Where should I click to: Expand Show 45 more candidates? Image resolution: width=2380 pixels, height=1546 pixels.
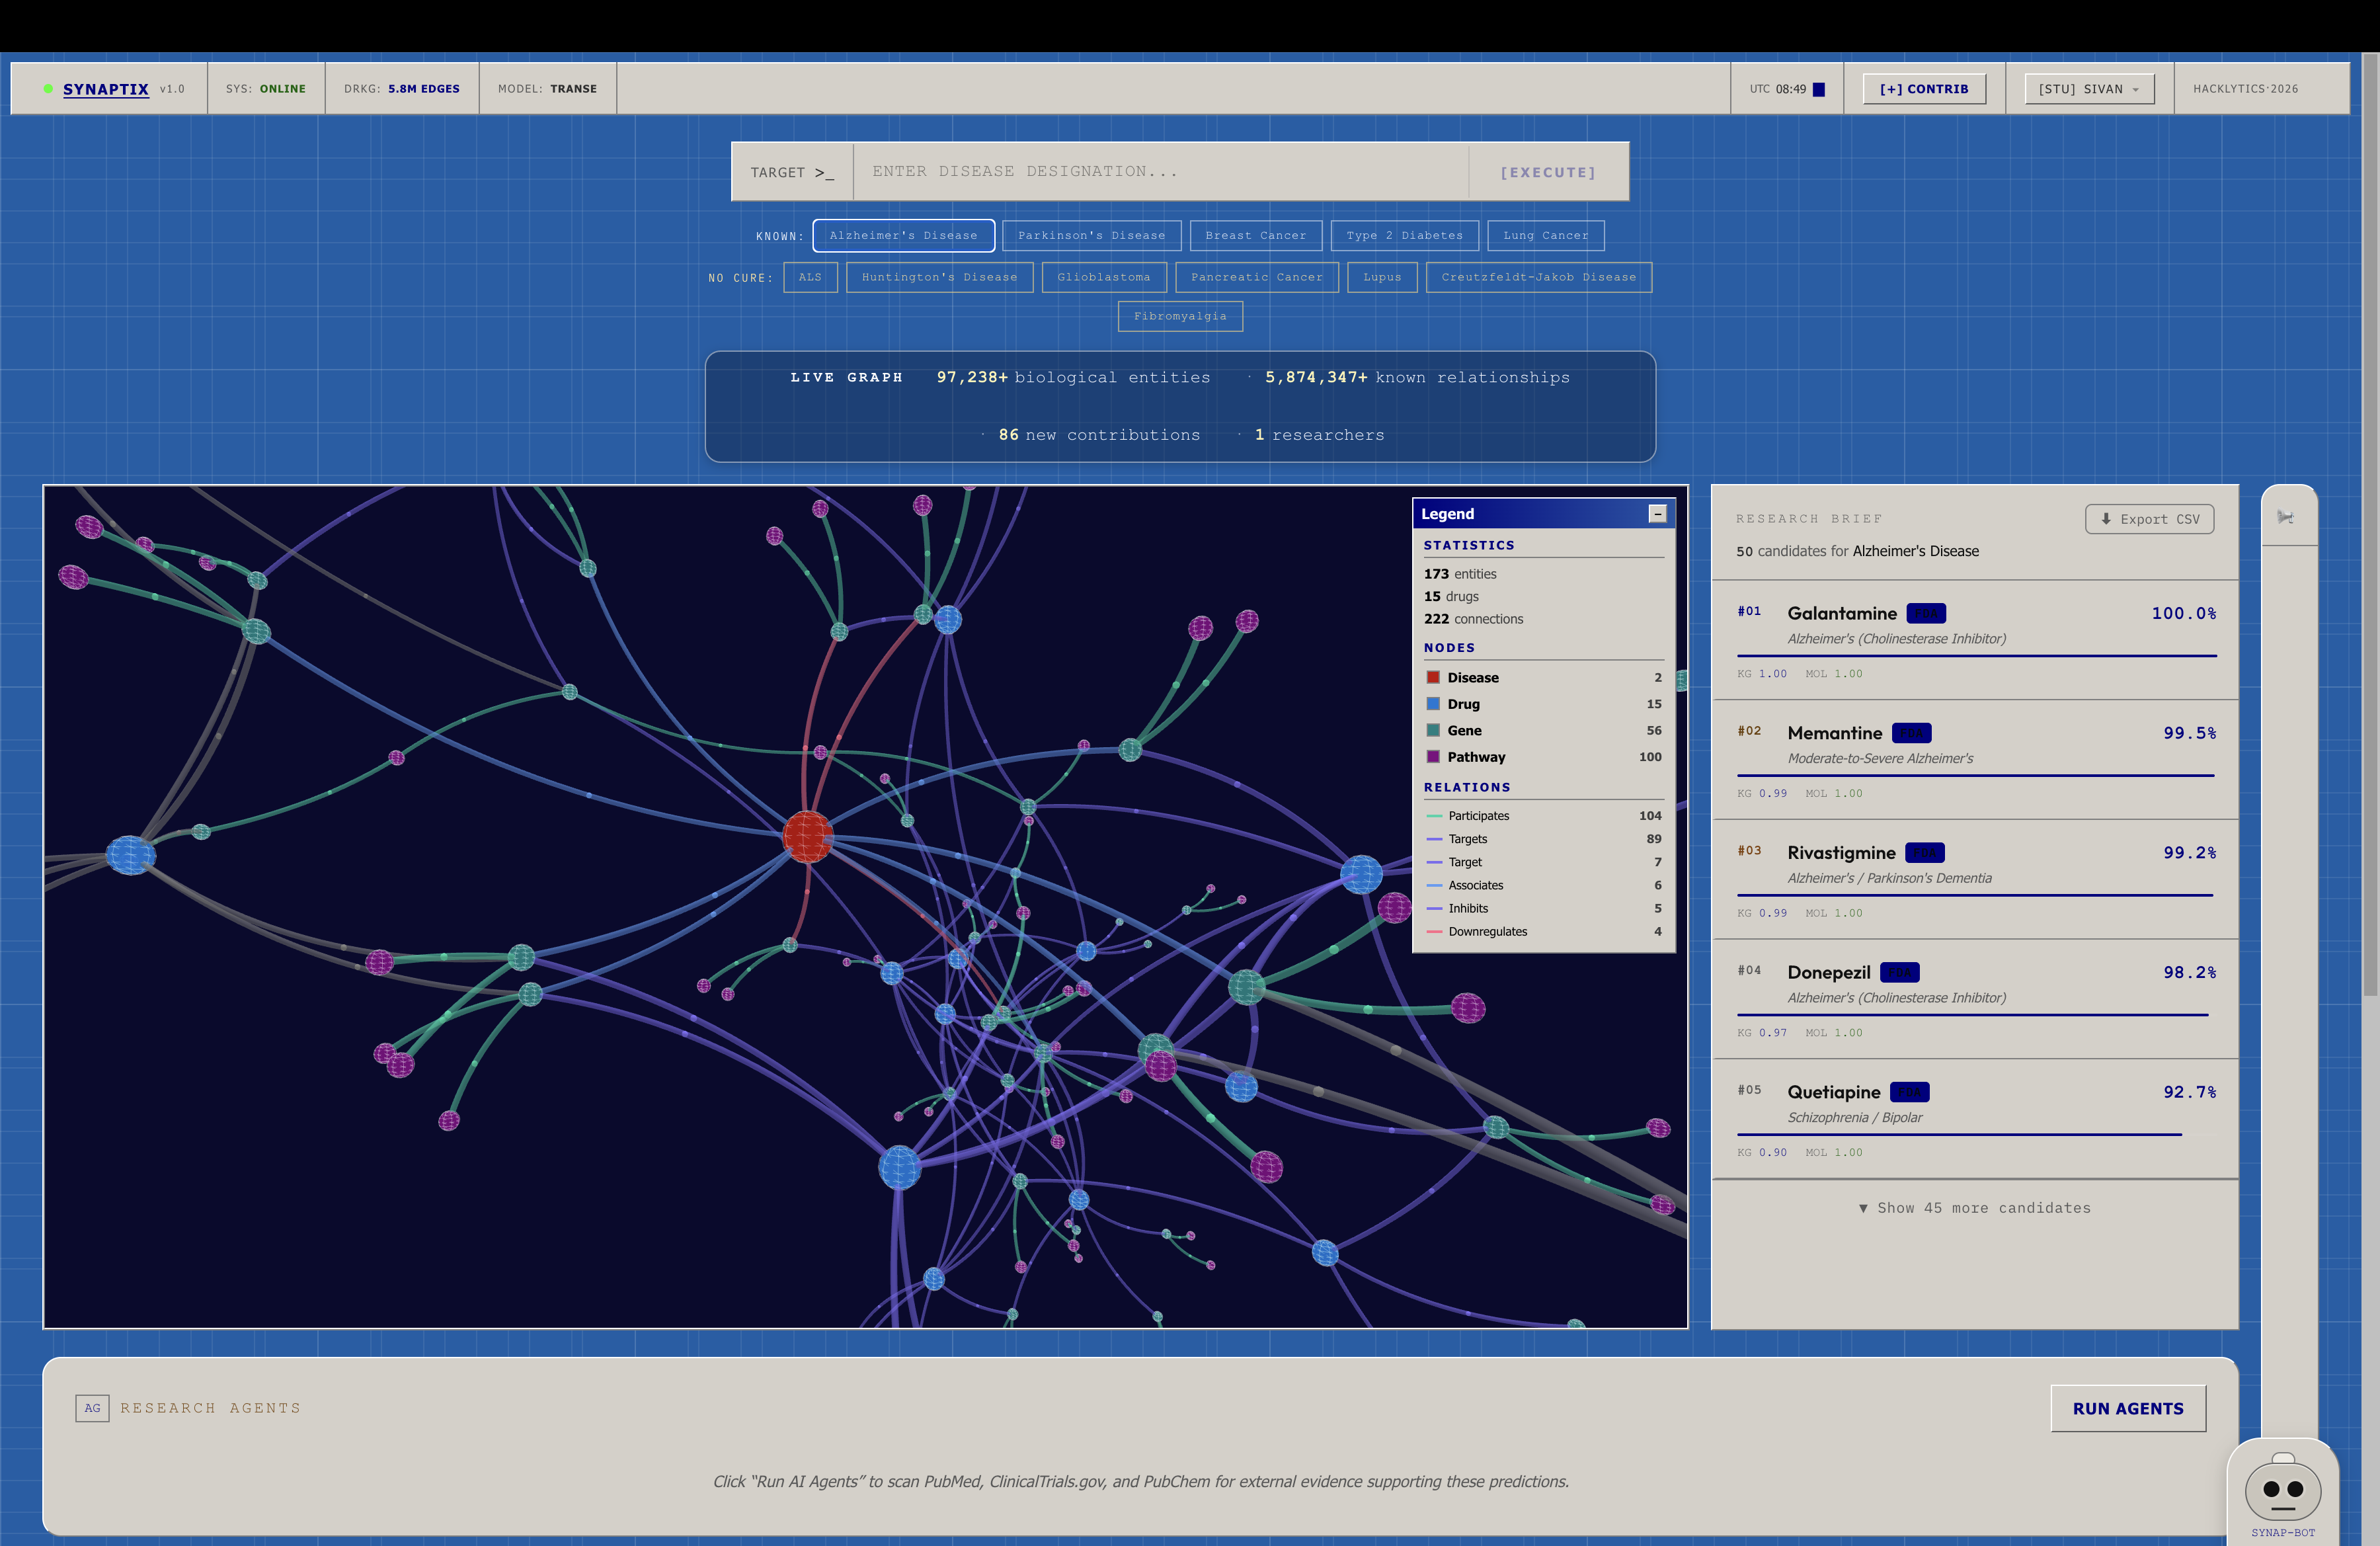coord(1974,1208)
